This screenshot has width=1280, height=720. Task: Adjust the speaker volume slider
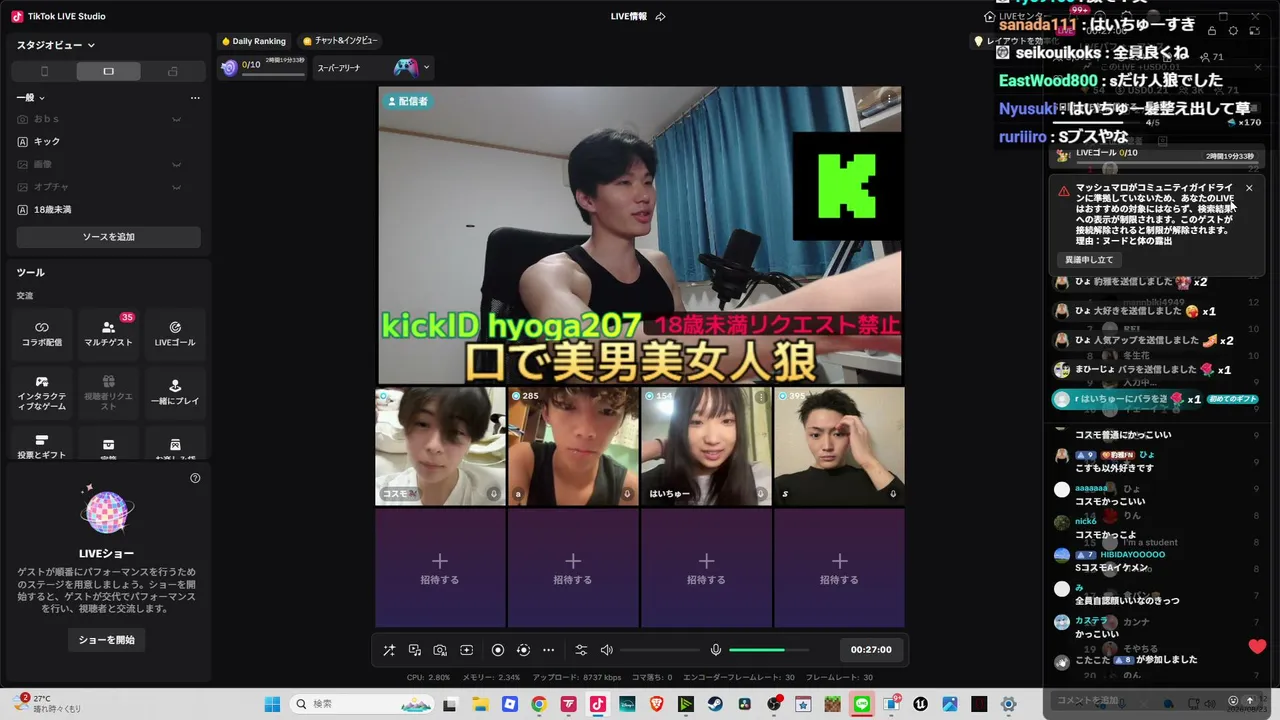[x=659, y=650]
